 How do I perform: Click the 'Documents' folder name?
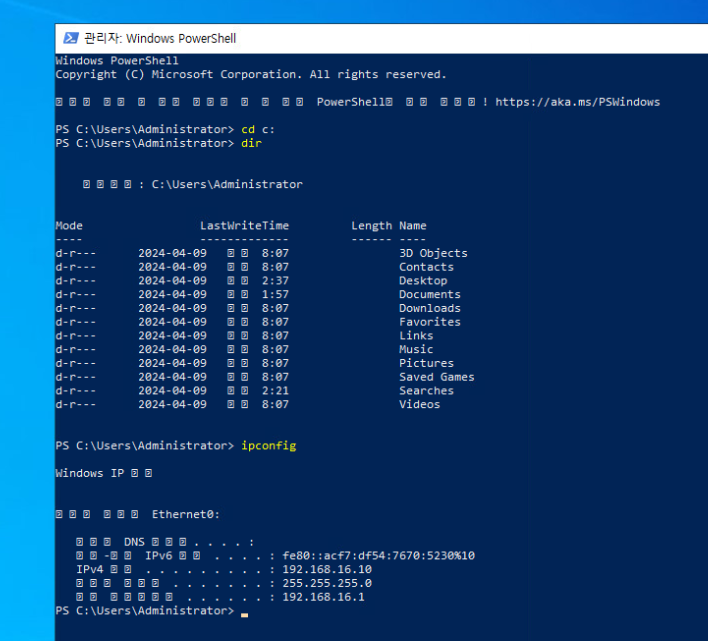coord(430,294)
